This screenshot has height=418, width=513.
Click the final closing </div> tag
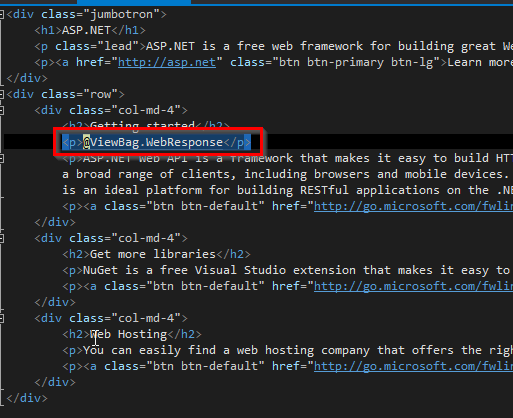point(27,398)
